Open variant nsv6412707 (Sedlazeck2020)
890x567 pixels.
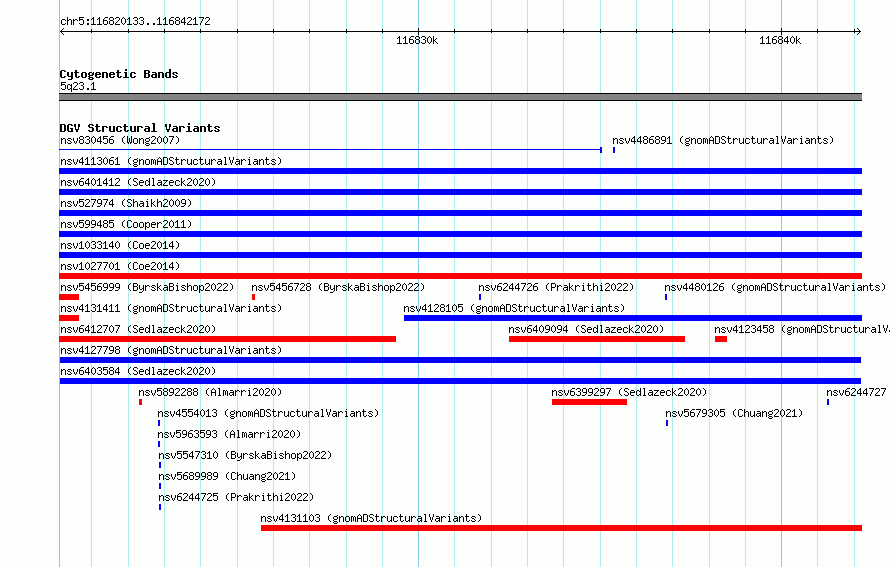pos(138,329)
